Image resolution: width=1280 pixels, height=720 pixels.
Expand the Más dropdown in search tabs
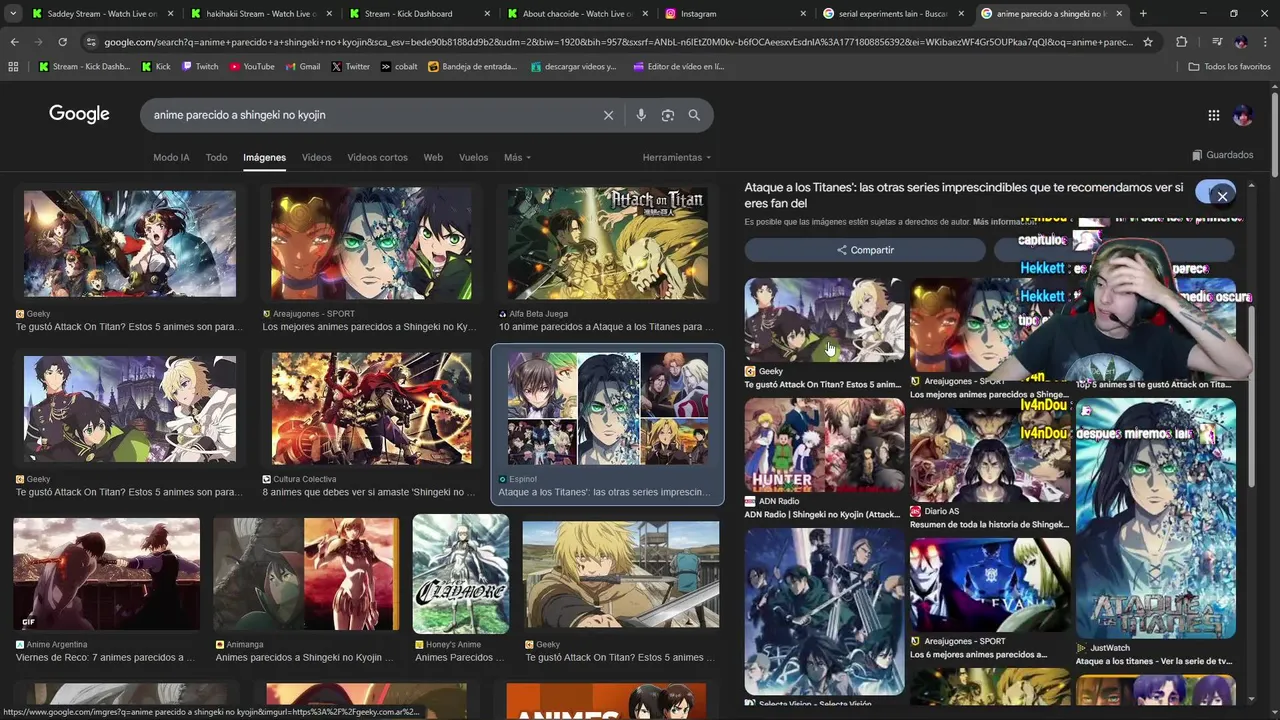[517, 157]
